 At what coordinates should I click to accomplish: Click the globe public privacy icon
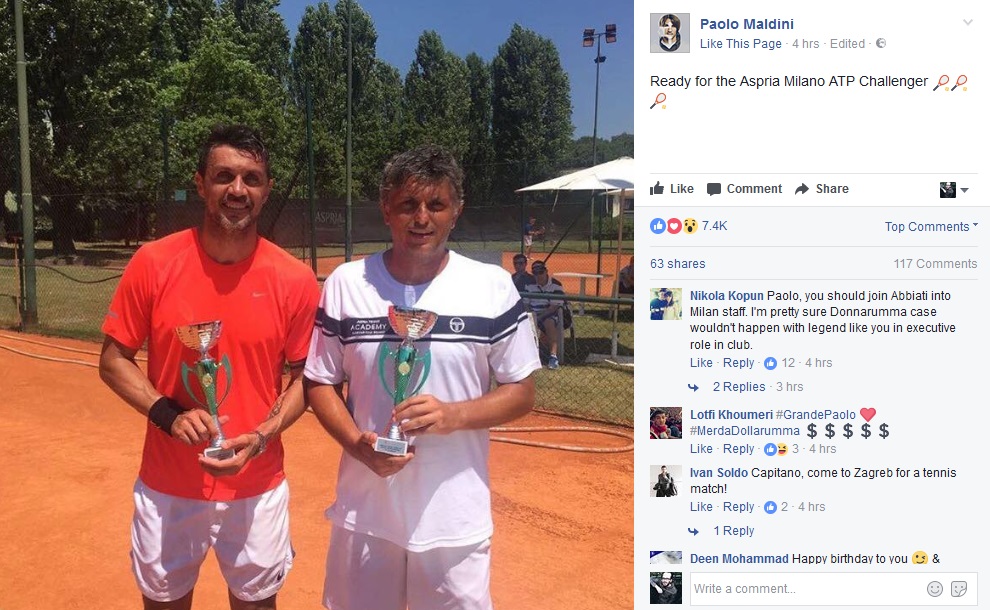[881, 43]
